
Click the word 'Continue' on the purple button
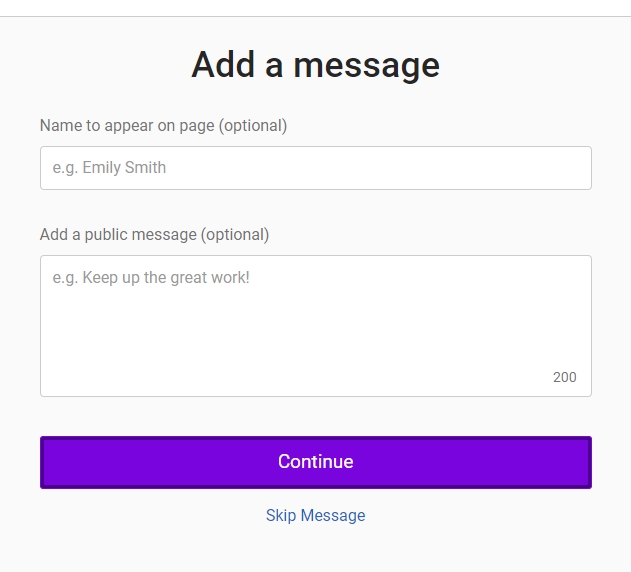(x=315, y=462)
